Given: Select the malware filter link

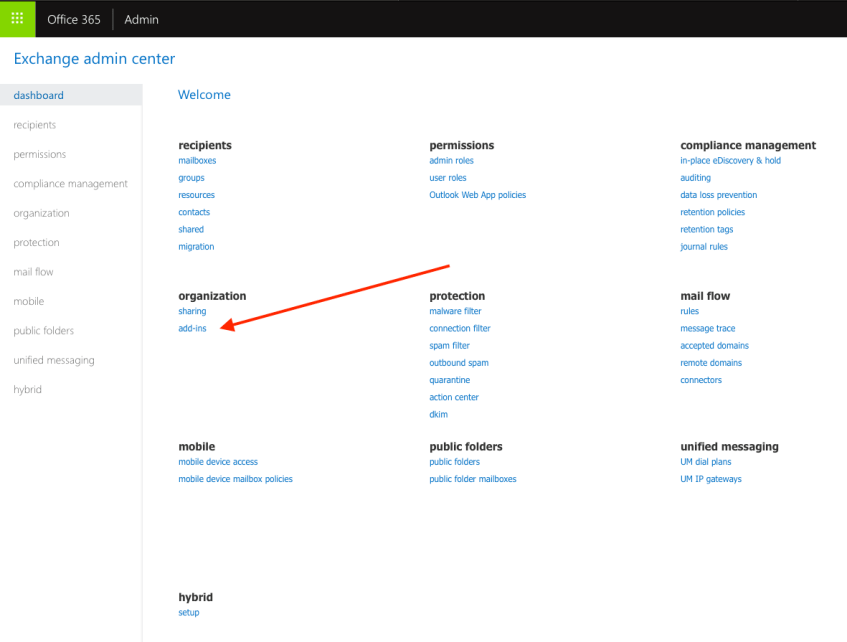Looking at the screenshot, I should tap(455, 312).
